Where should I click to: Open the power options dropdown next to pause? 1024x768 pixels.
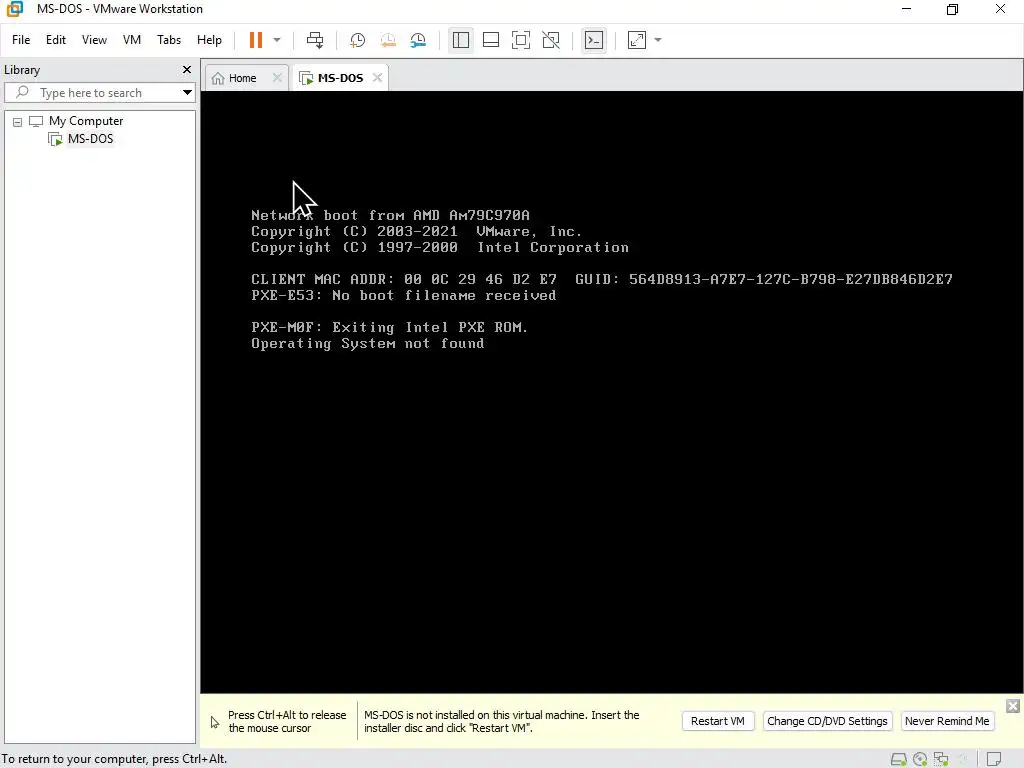click(277, 40)
